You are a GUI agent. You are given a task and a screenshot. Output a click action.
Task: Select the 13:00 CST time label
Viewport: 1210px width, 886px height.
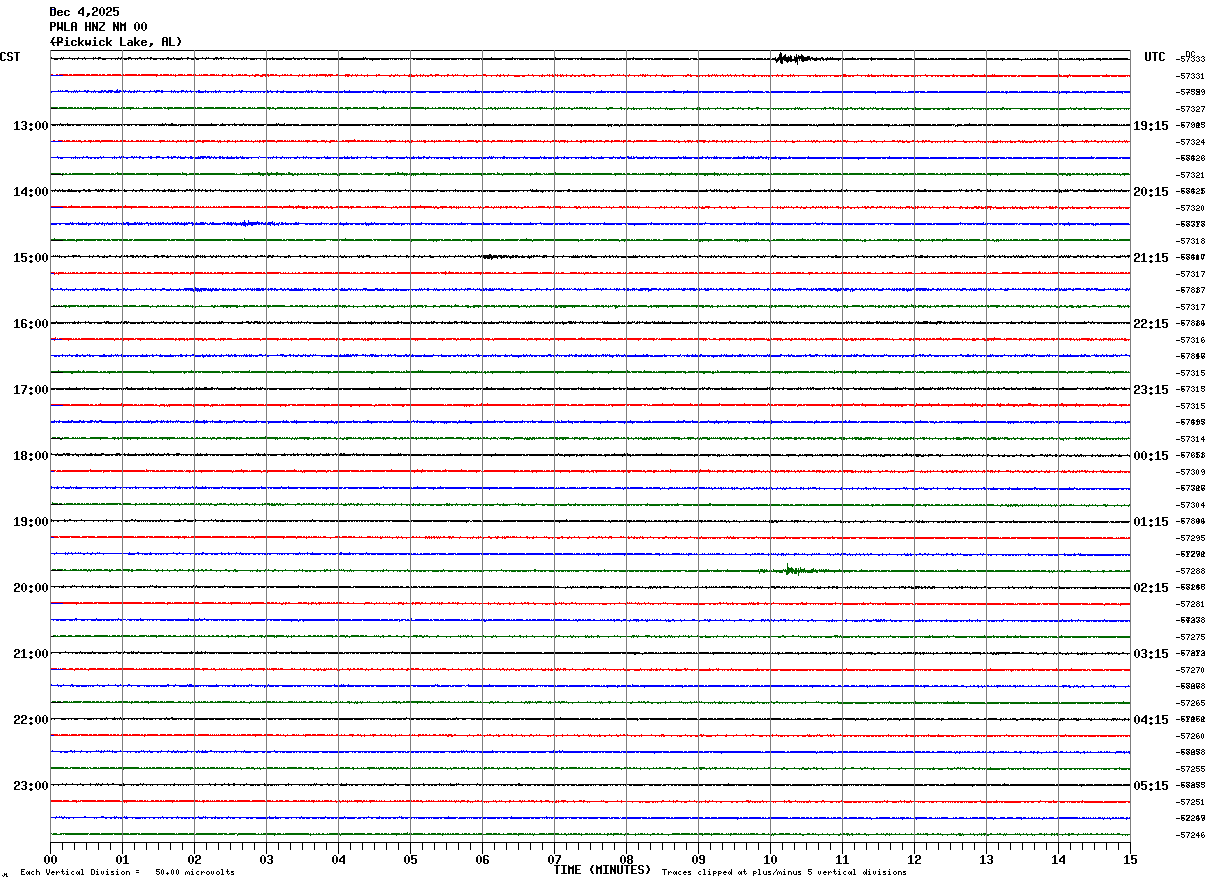(30, 126)
